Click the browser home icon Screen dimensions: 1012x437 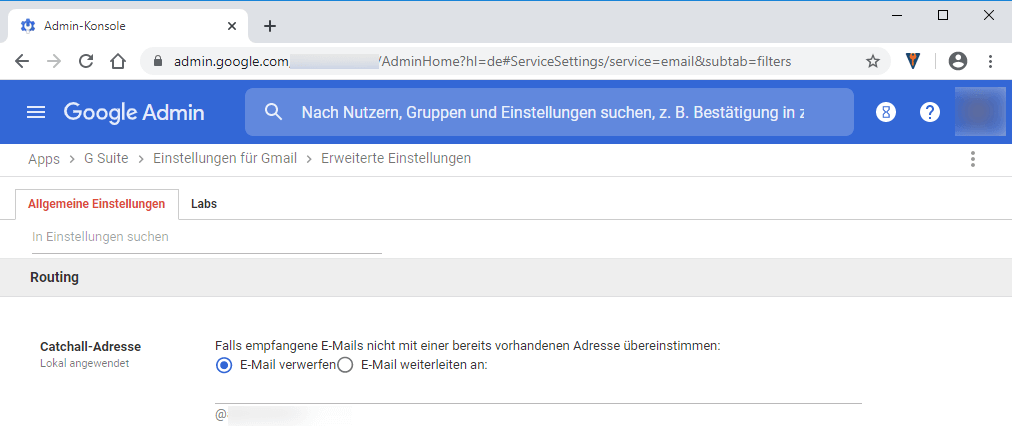point(117,61)
